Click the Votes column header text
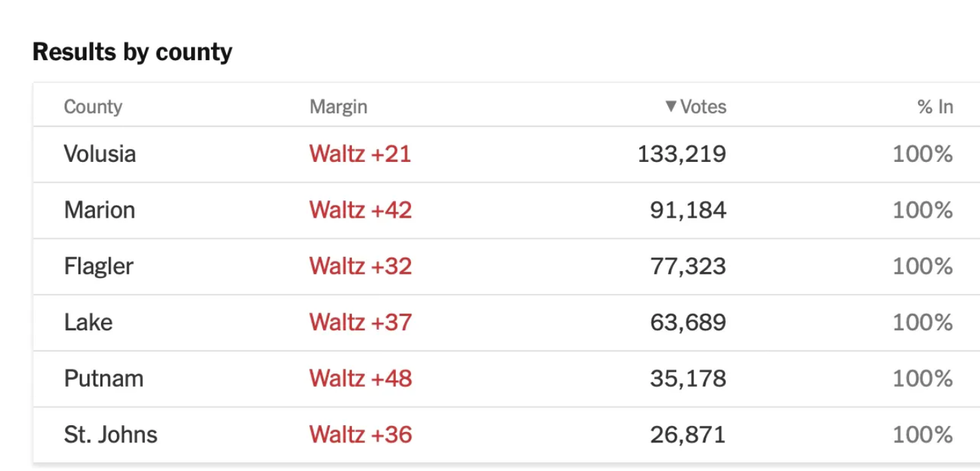 click(703, 107)
